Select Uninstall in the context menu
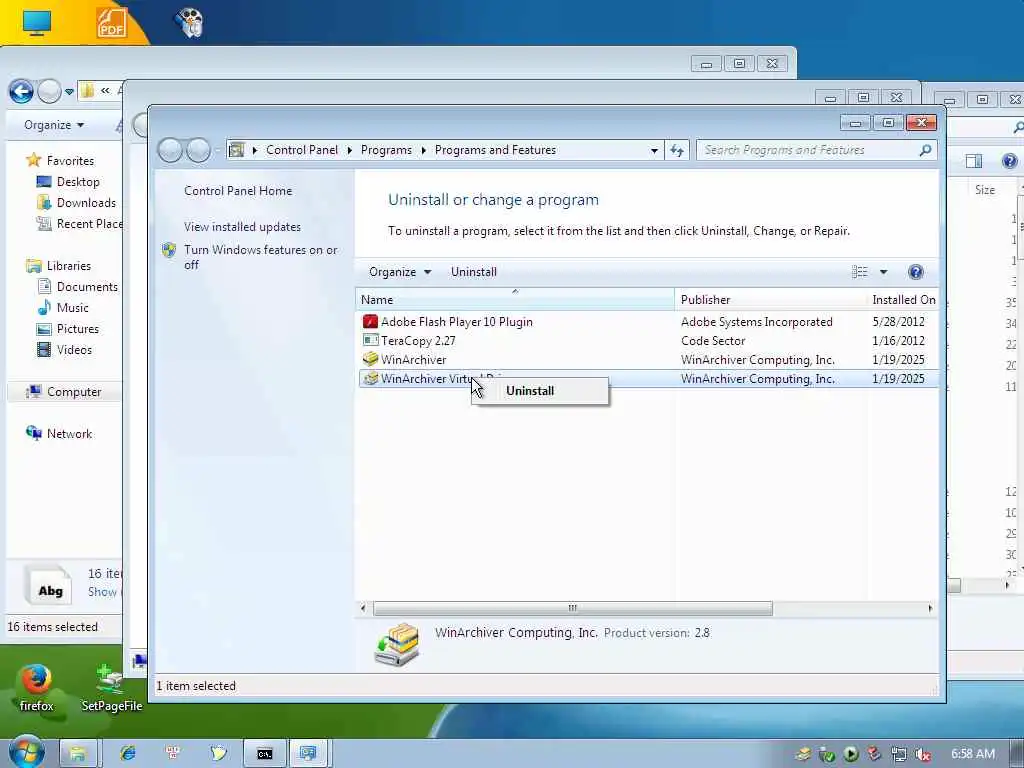The image size is (1024, 768). 530,391
